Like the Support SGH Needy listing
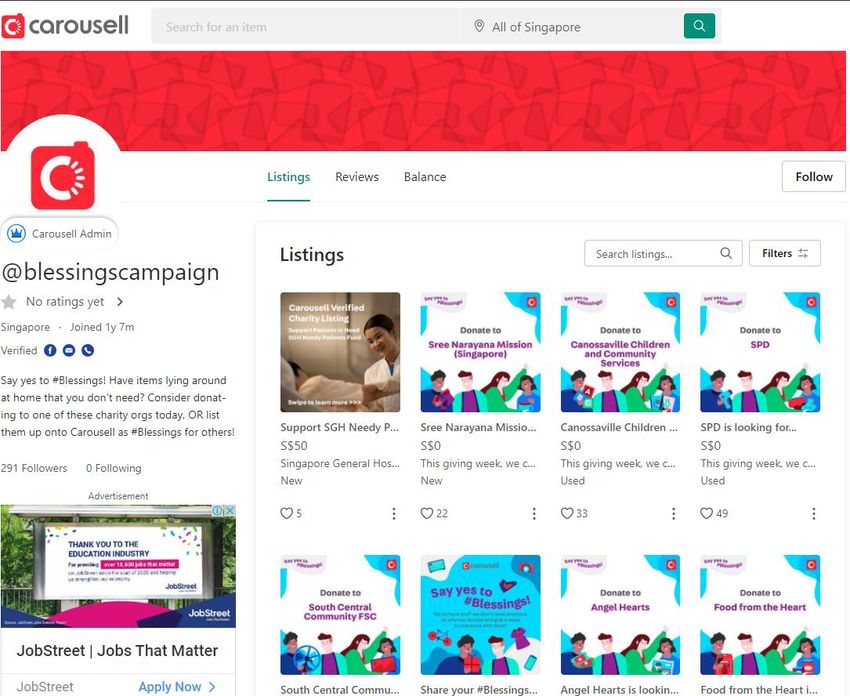 (x=286, y=513)
